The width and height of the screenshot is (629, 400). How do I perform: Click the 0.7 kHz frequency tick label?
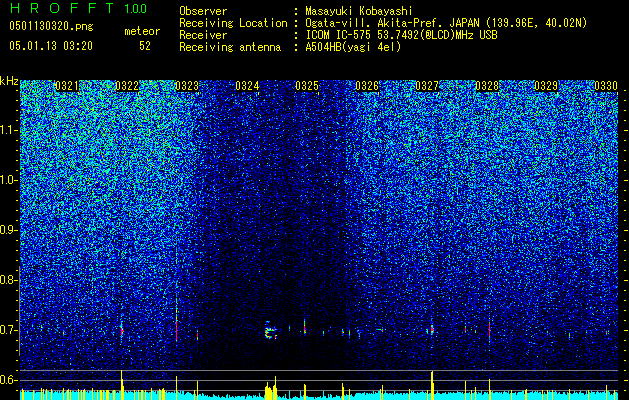8,330
